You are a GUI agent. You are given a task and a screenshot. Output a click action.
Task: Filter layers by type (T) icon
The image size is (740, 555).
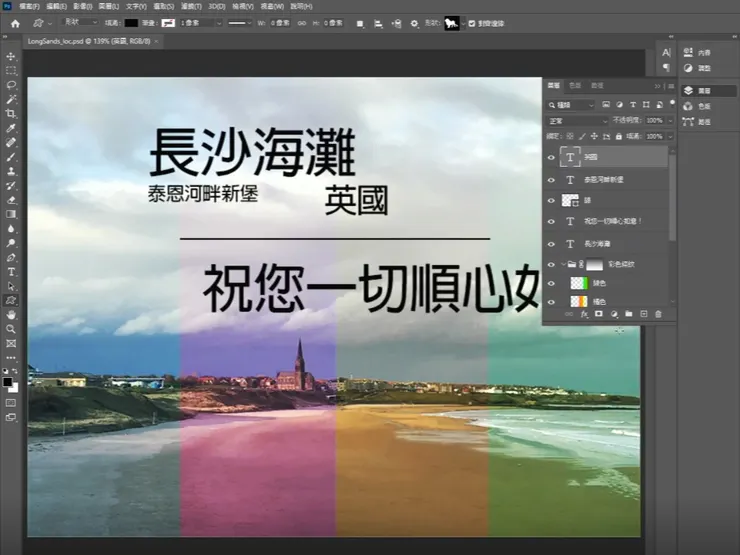[633, 105]
